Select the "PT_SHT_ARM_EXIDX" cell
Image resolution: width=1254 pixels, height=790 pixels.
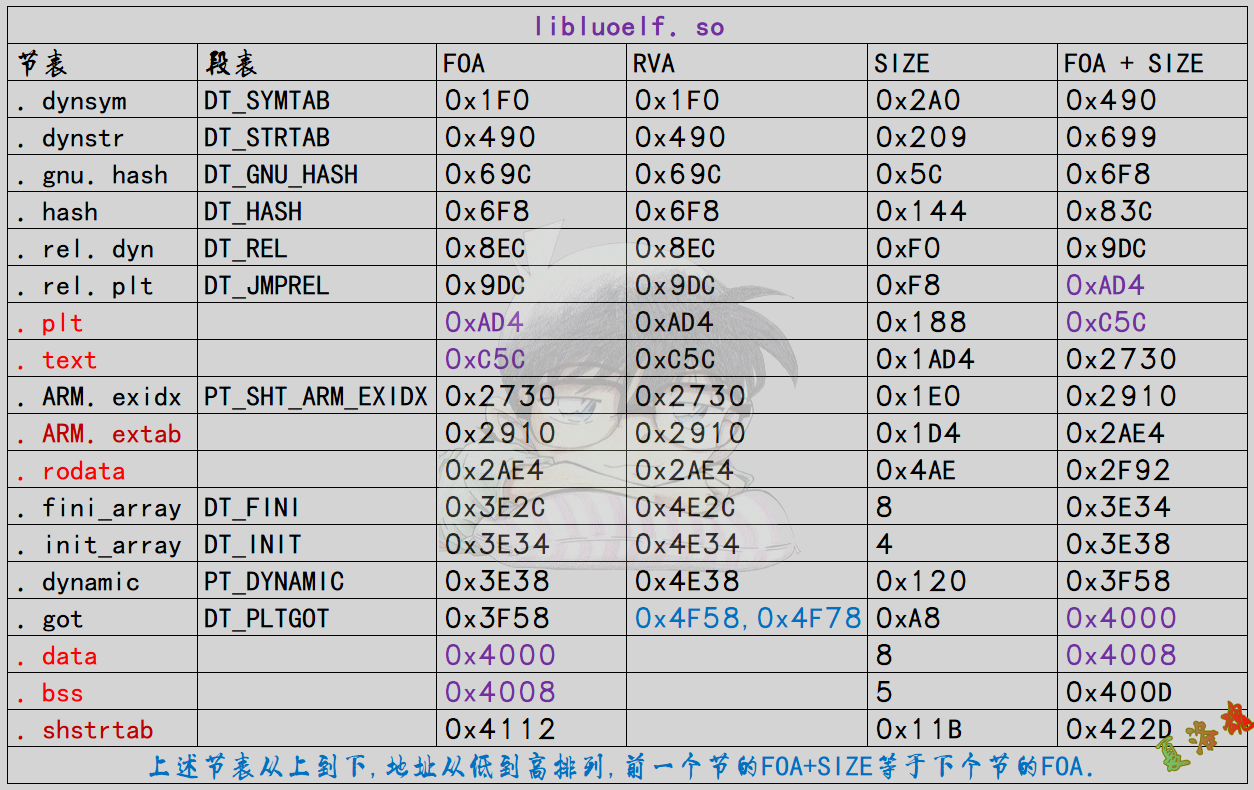pos(316,397)
